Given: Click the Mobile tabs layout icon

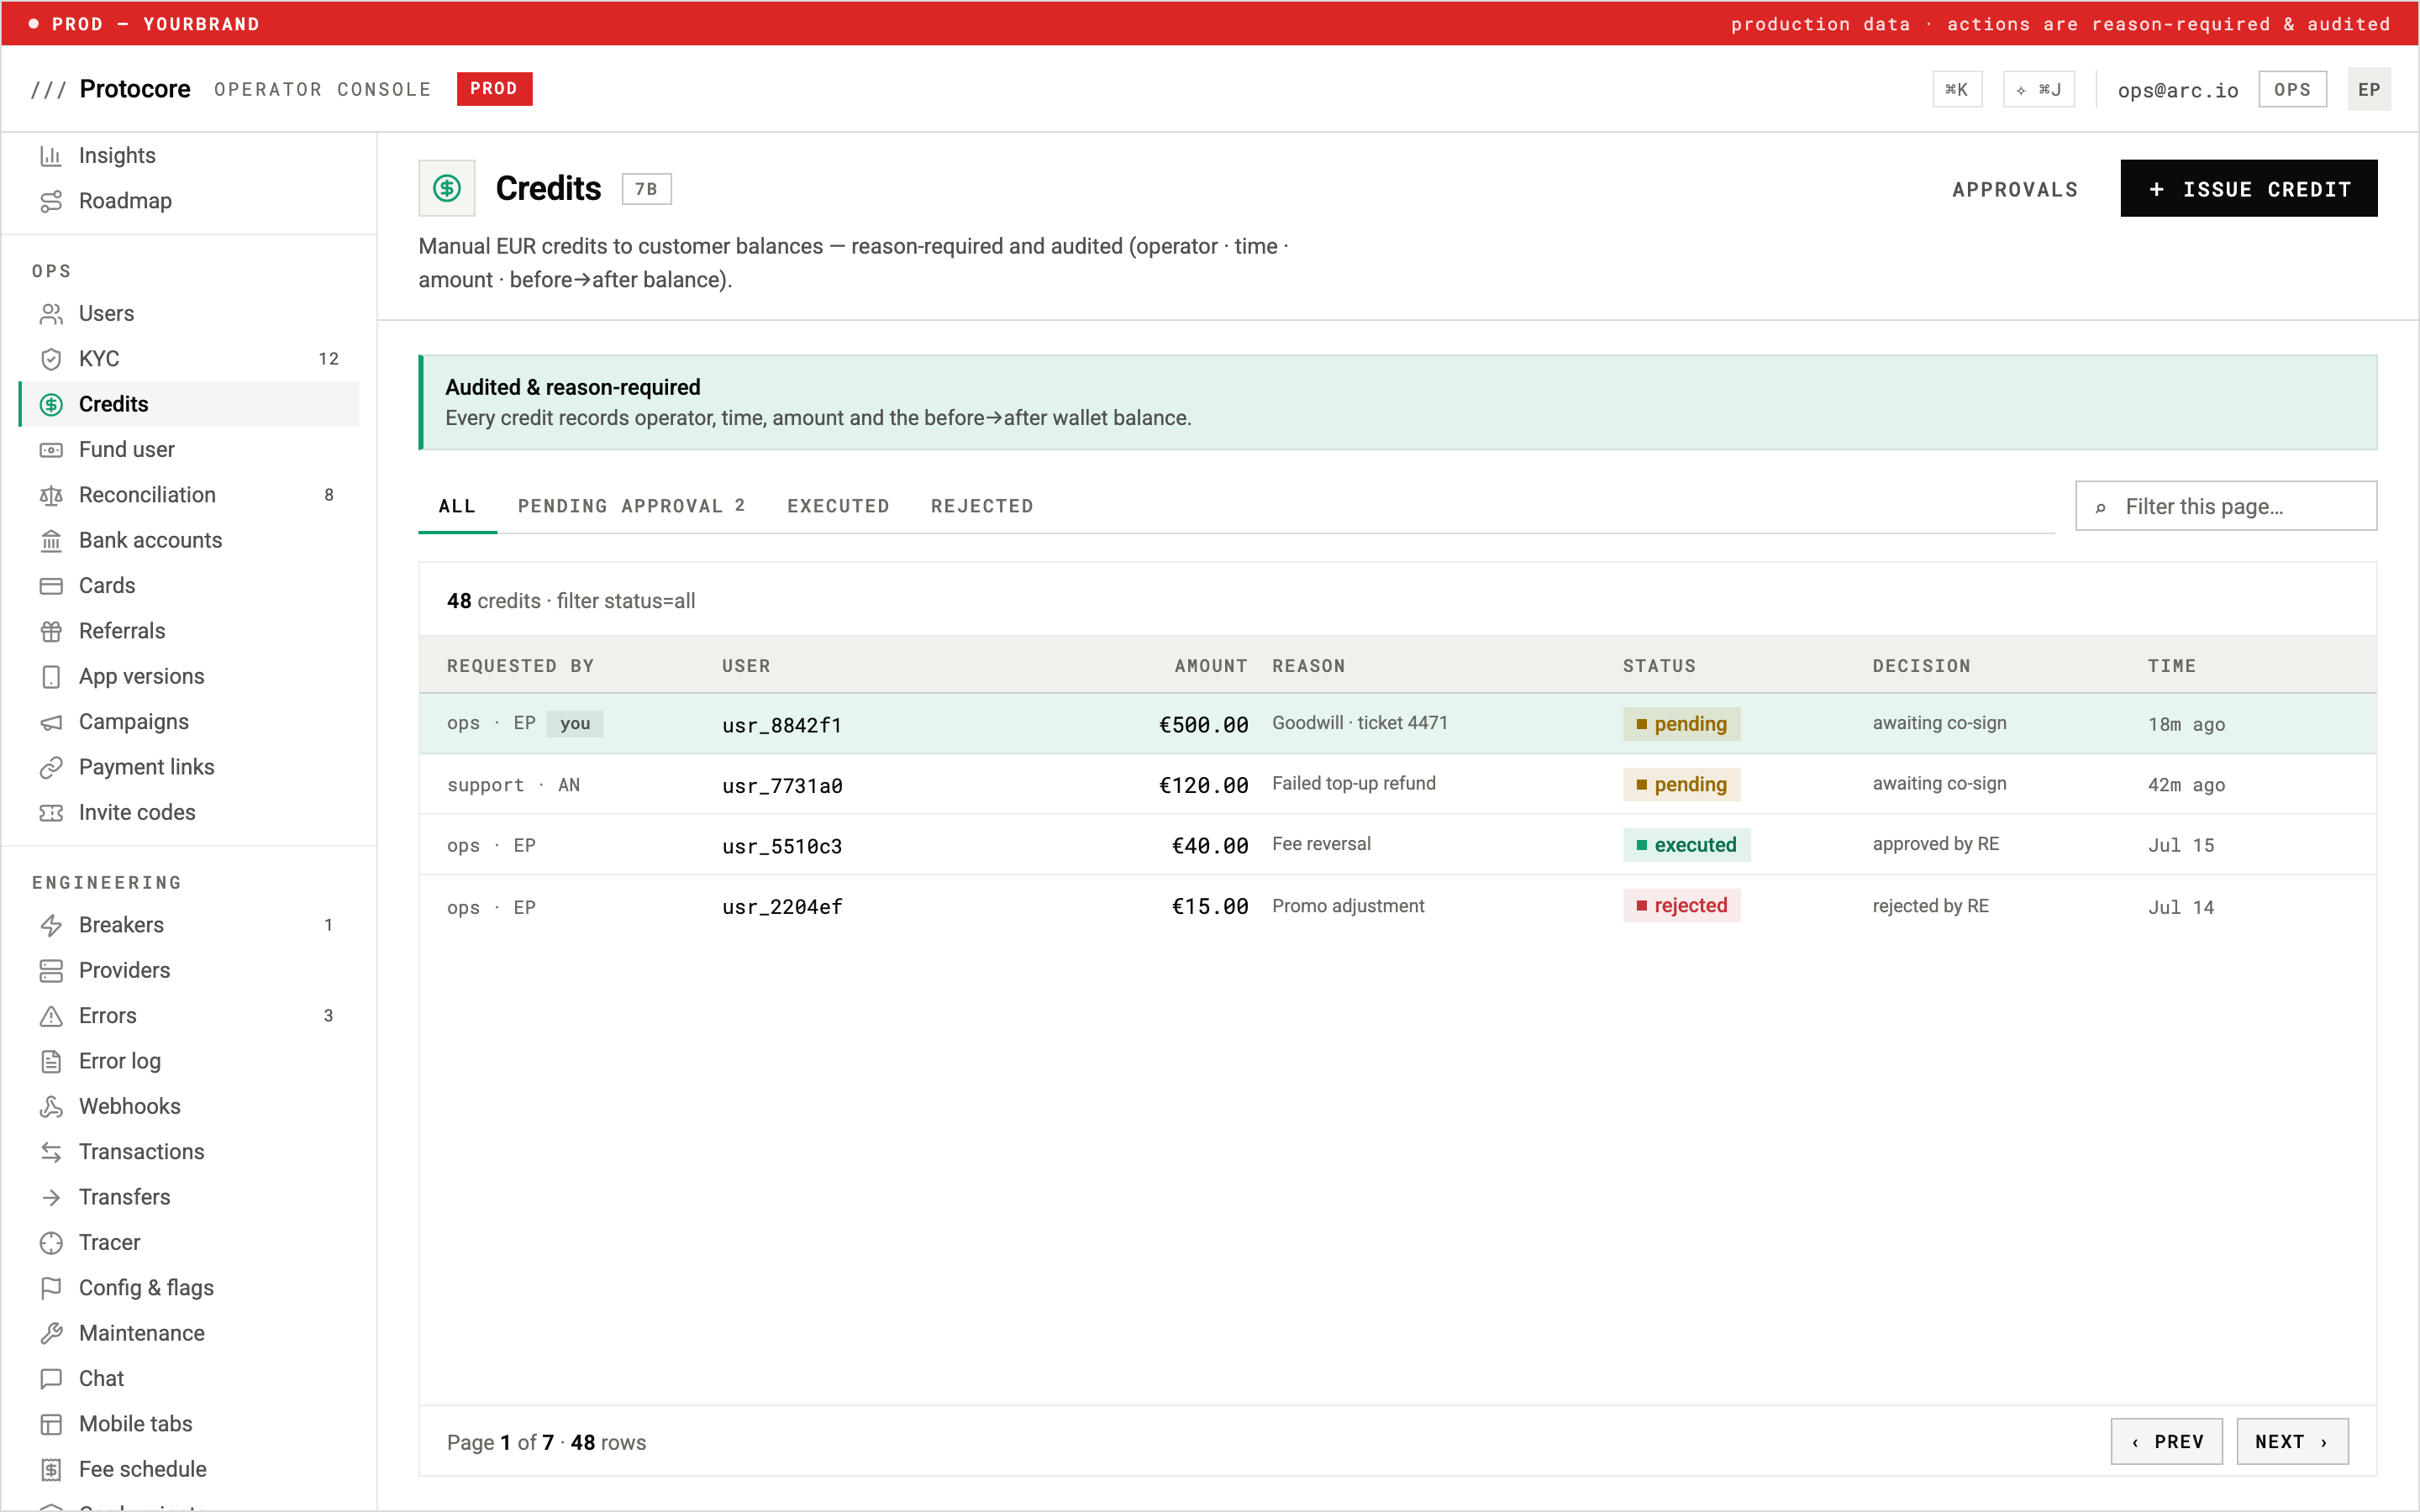Looking at the screenshot, I should 51,1424.
